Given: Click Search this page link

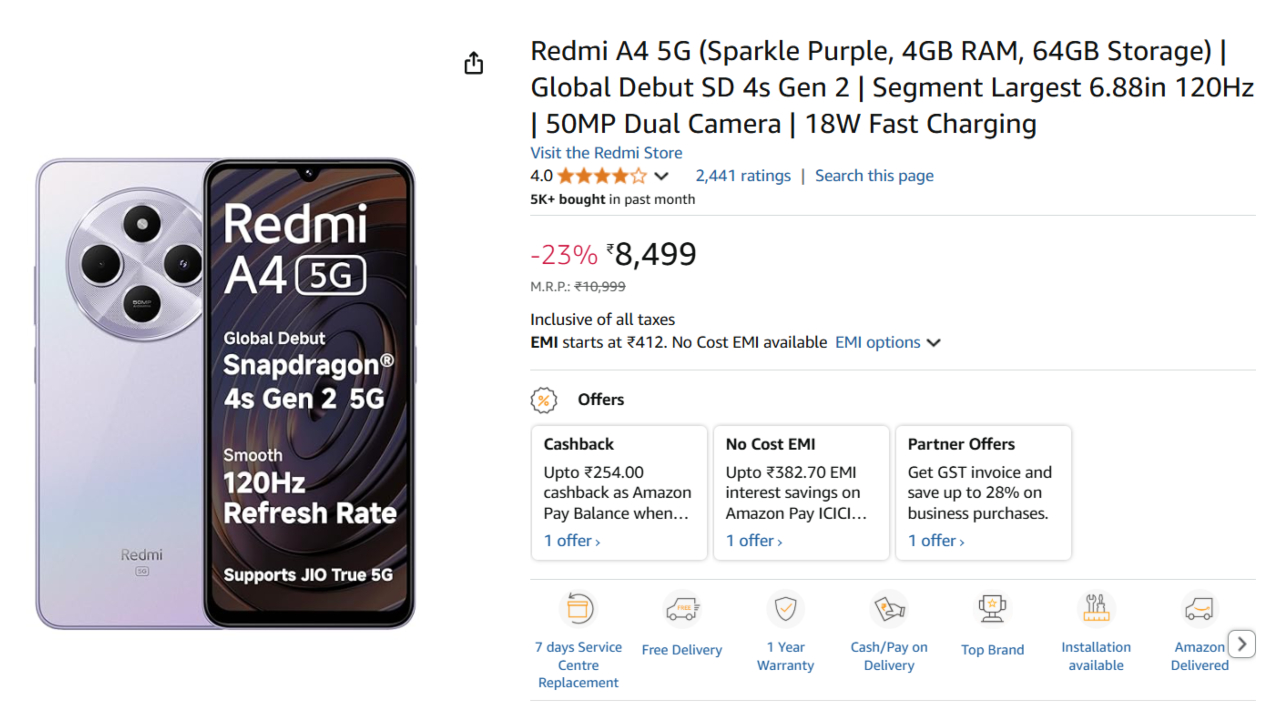Looking at the screenshot, I should pyautogui.click(x=874, y=176).
